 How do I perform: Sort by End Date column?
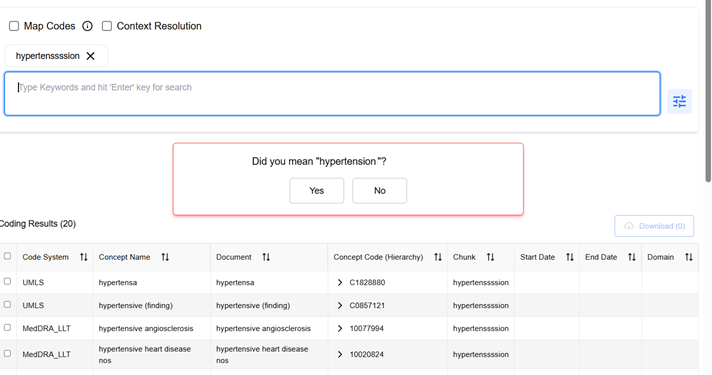tap(632, 257)
